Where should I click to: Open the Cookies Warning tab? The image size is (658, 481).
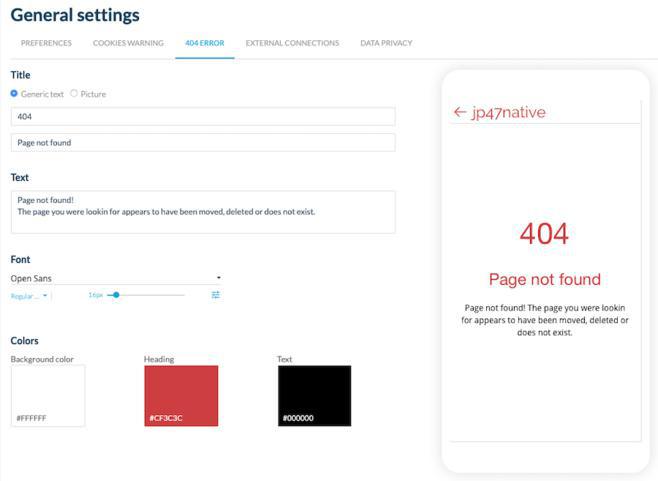click(x=128, y=43)
